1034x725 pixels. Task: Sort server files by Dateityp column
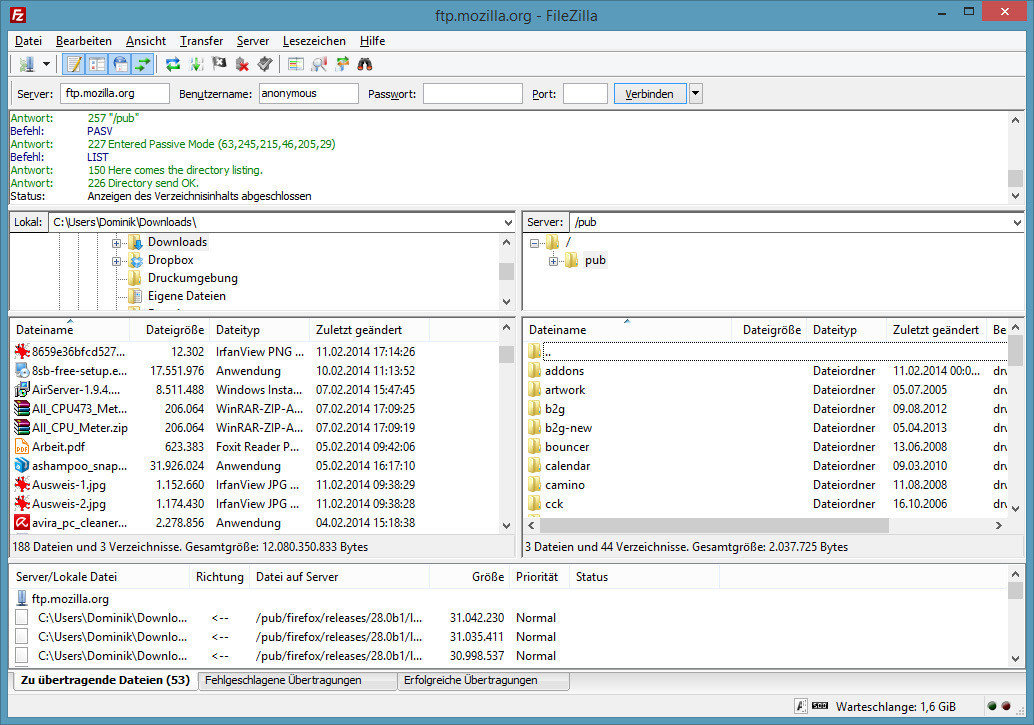[x=847, y=330]
